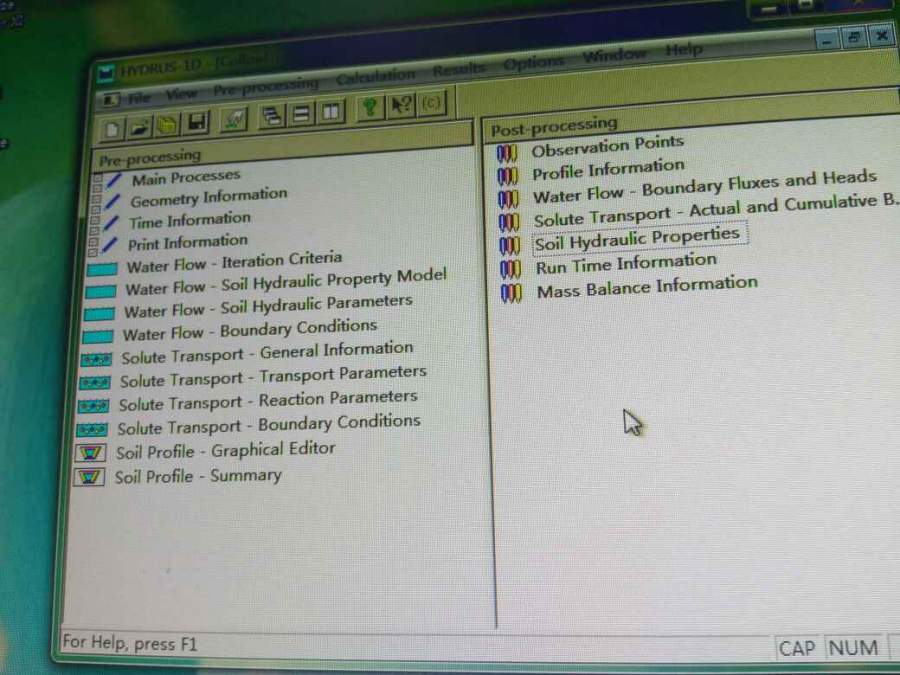The width and height of the screenshot is (900, 675).
Task: Click the cyan icon beside Water Flow - Soil Hydraulic Parameters
Action: click(x=99, y=314)
